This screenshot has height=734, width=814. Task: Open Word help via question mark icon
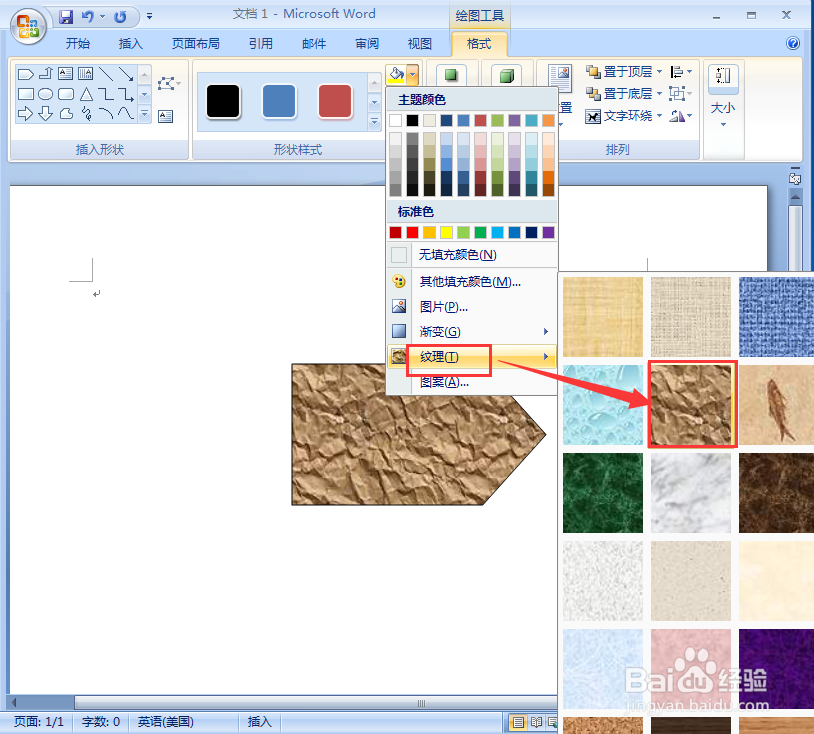[793, 43]
